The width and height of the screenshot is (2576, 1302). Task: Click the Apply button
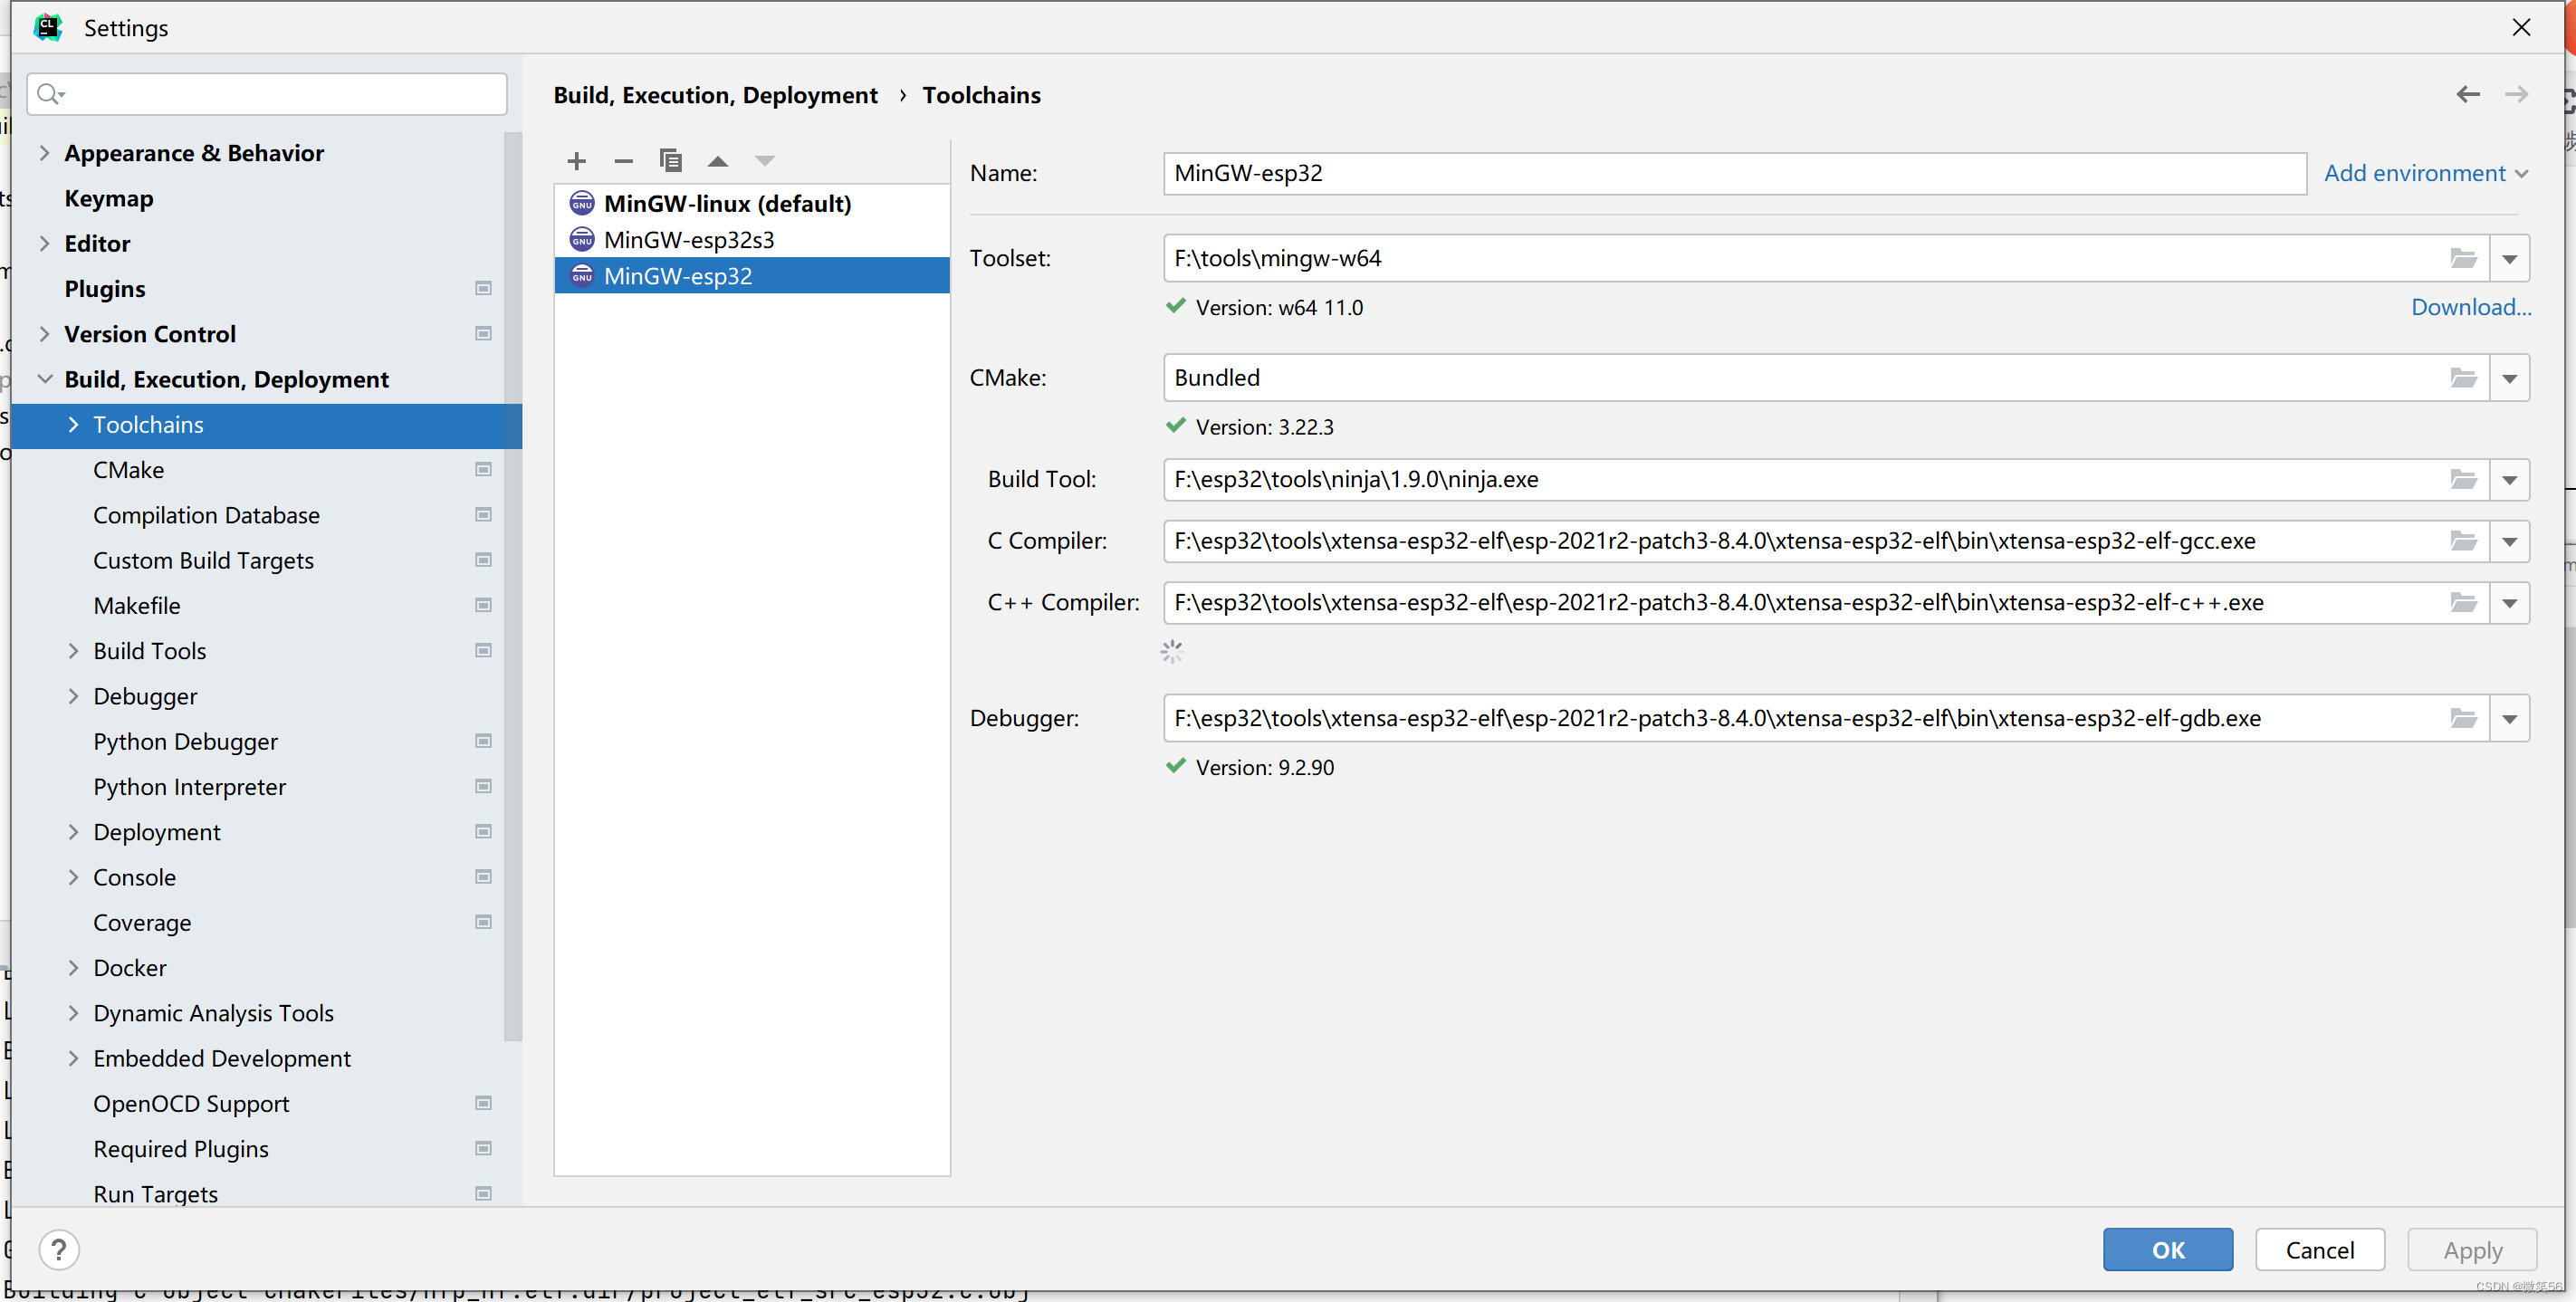coord(2472,1250)
